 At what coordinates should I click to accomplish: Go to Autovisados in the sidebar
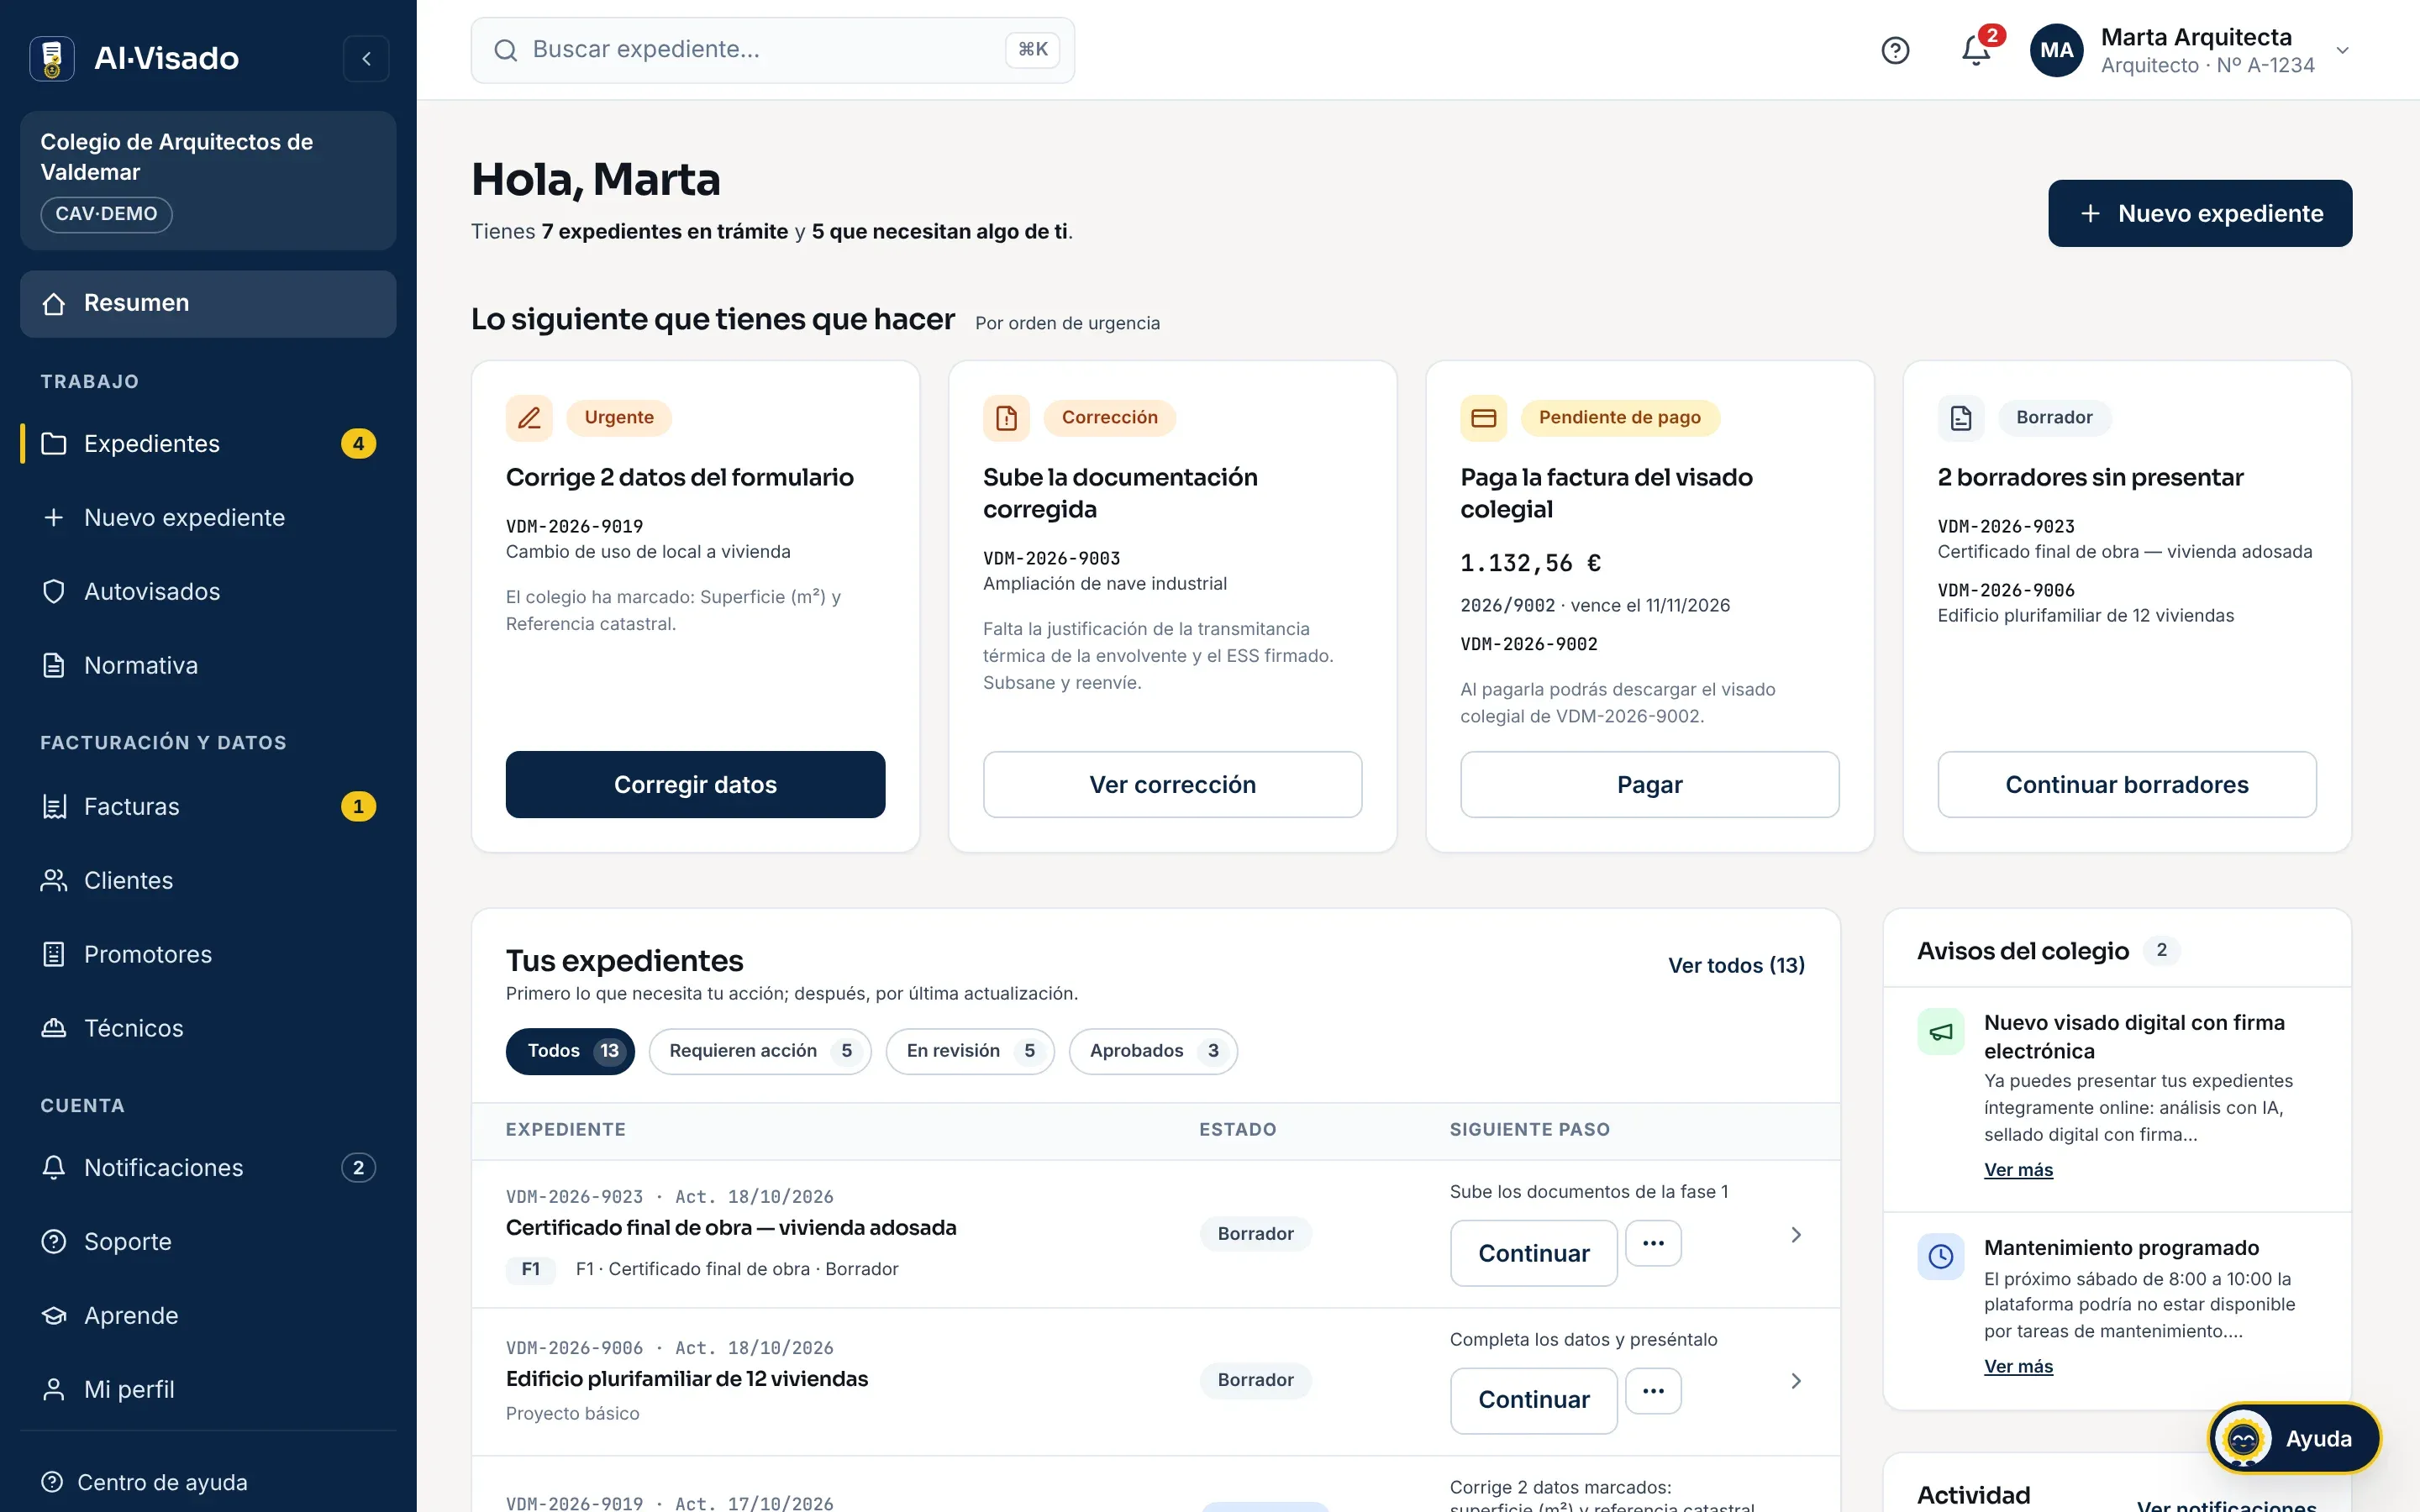[x=208, y=592]
